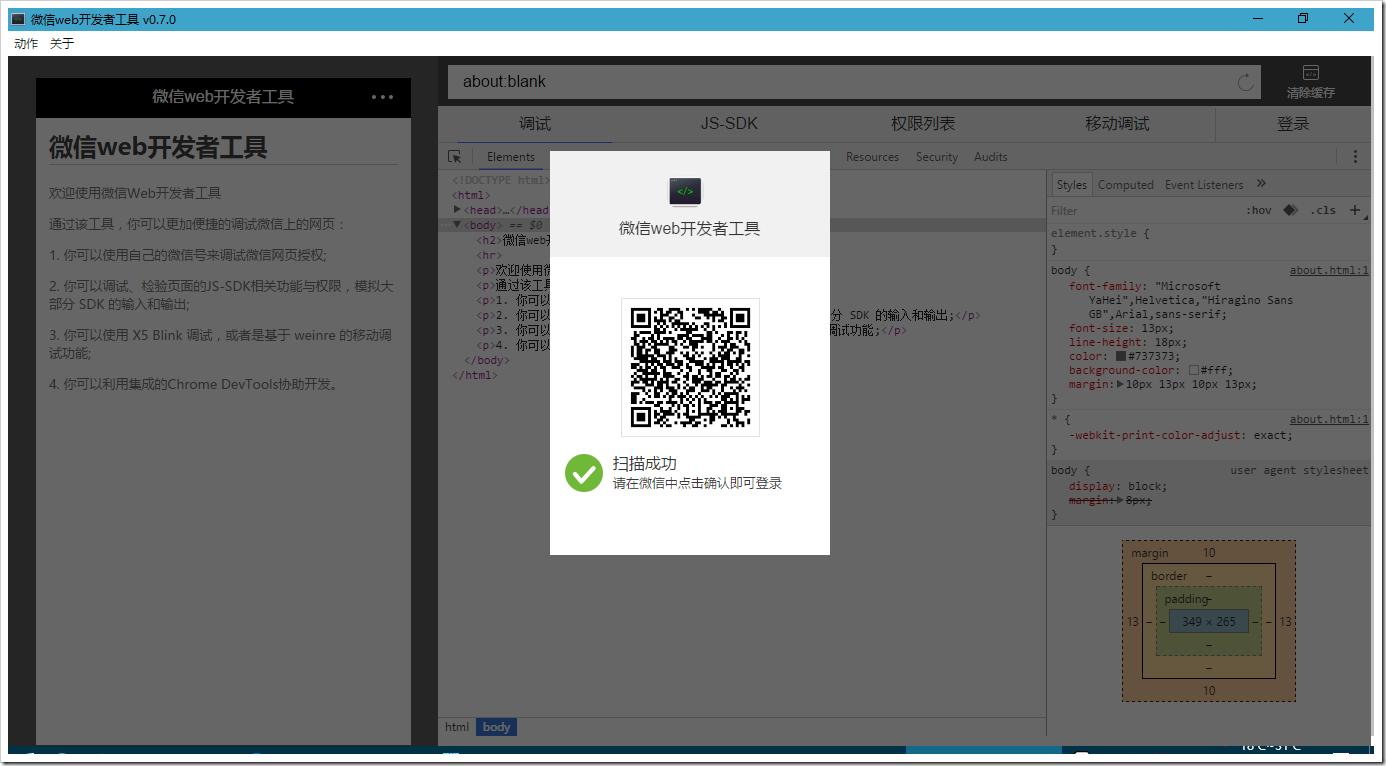Click the green checkmark success icon
The height and width of the screenshot is (766, 1386).
coord(583,473)
